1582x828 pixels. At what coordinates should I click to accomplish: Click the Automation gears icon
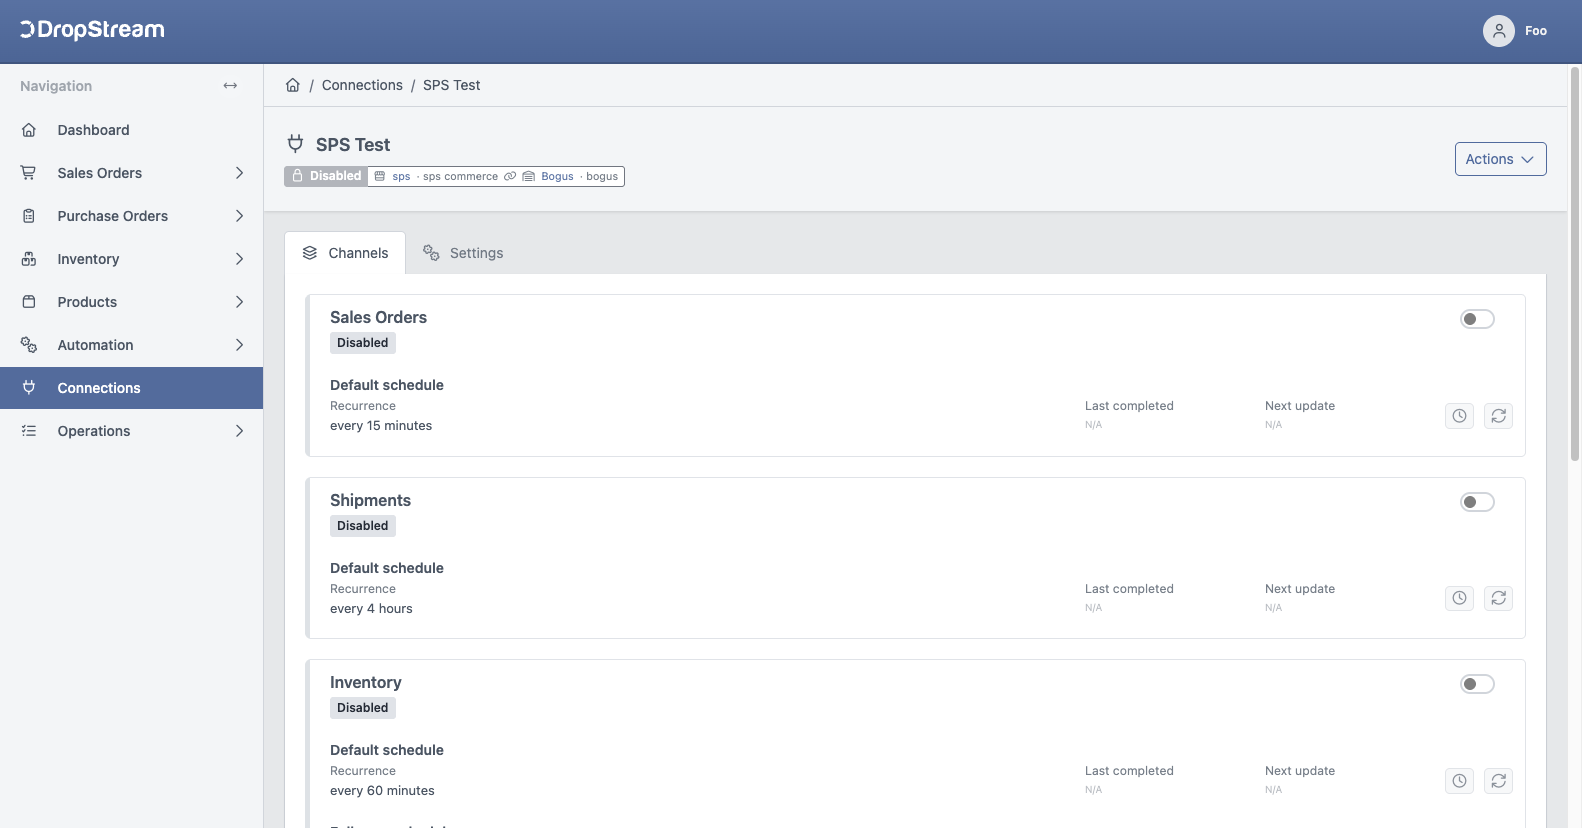(x=29, y=345)
